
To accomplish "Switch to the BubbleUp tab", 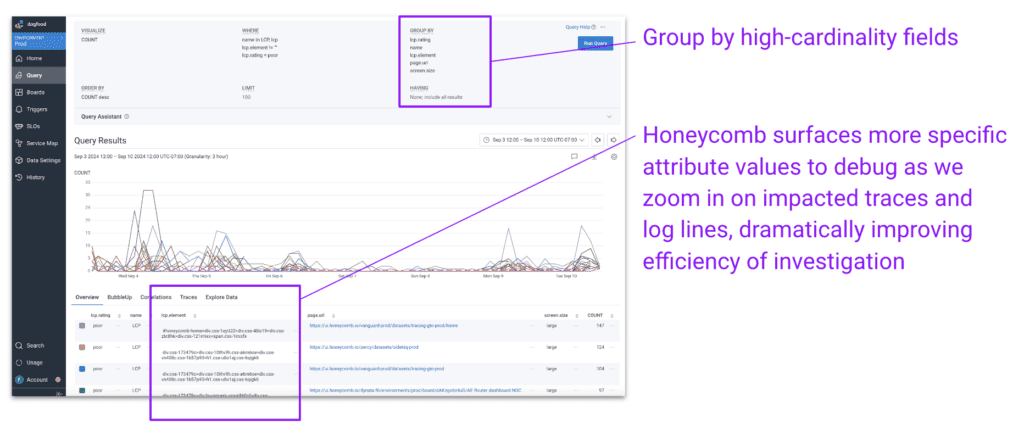I will (122, 297).
